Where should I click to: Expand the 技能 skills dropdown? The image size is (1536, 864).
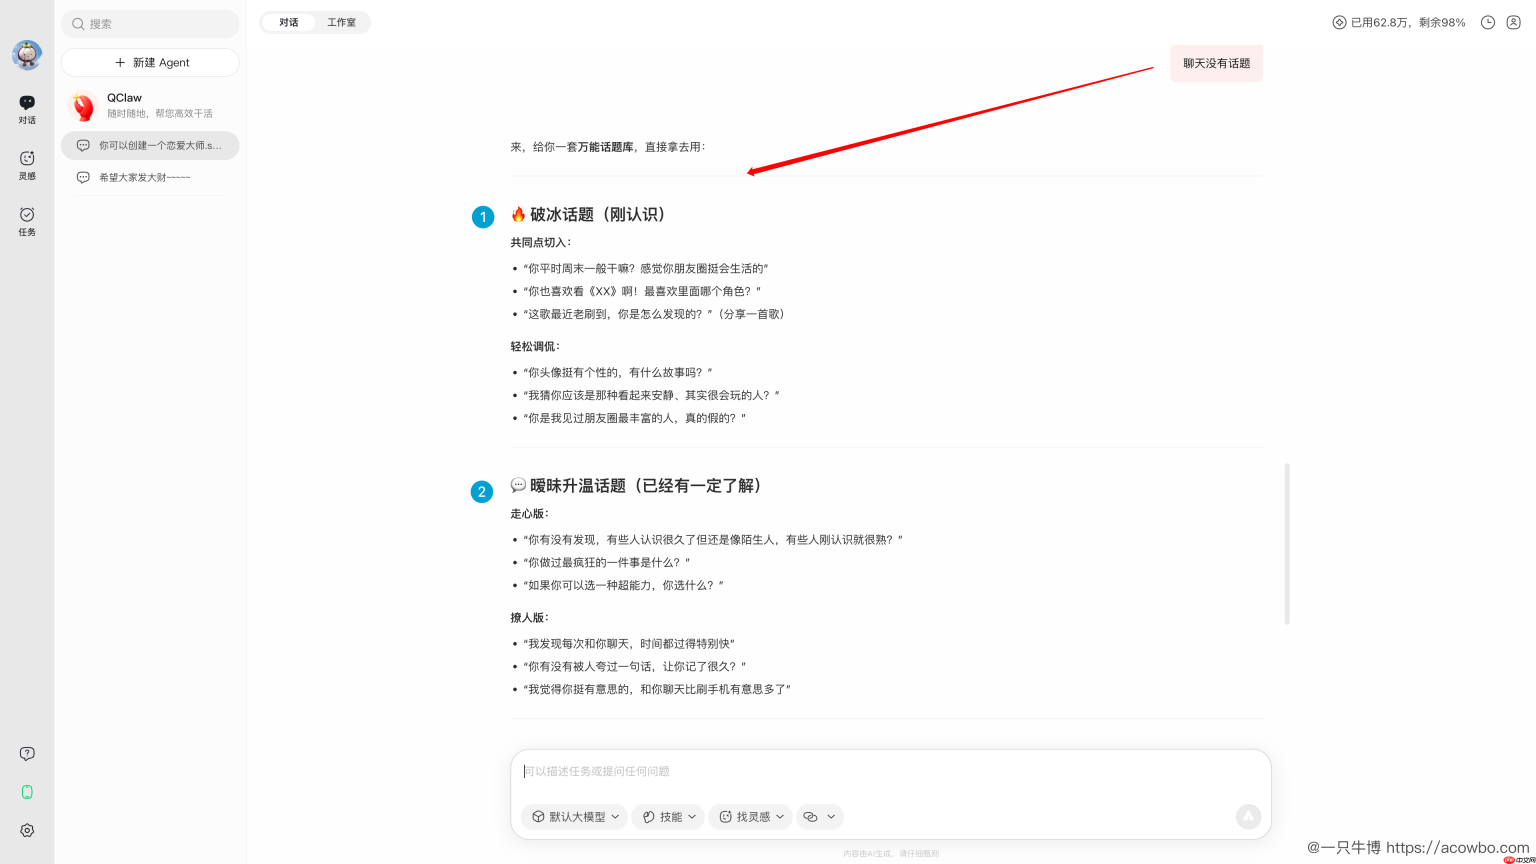pyautogui.click(x=668, y=817)
